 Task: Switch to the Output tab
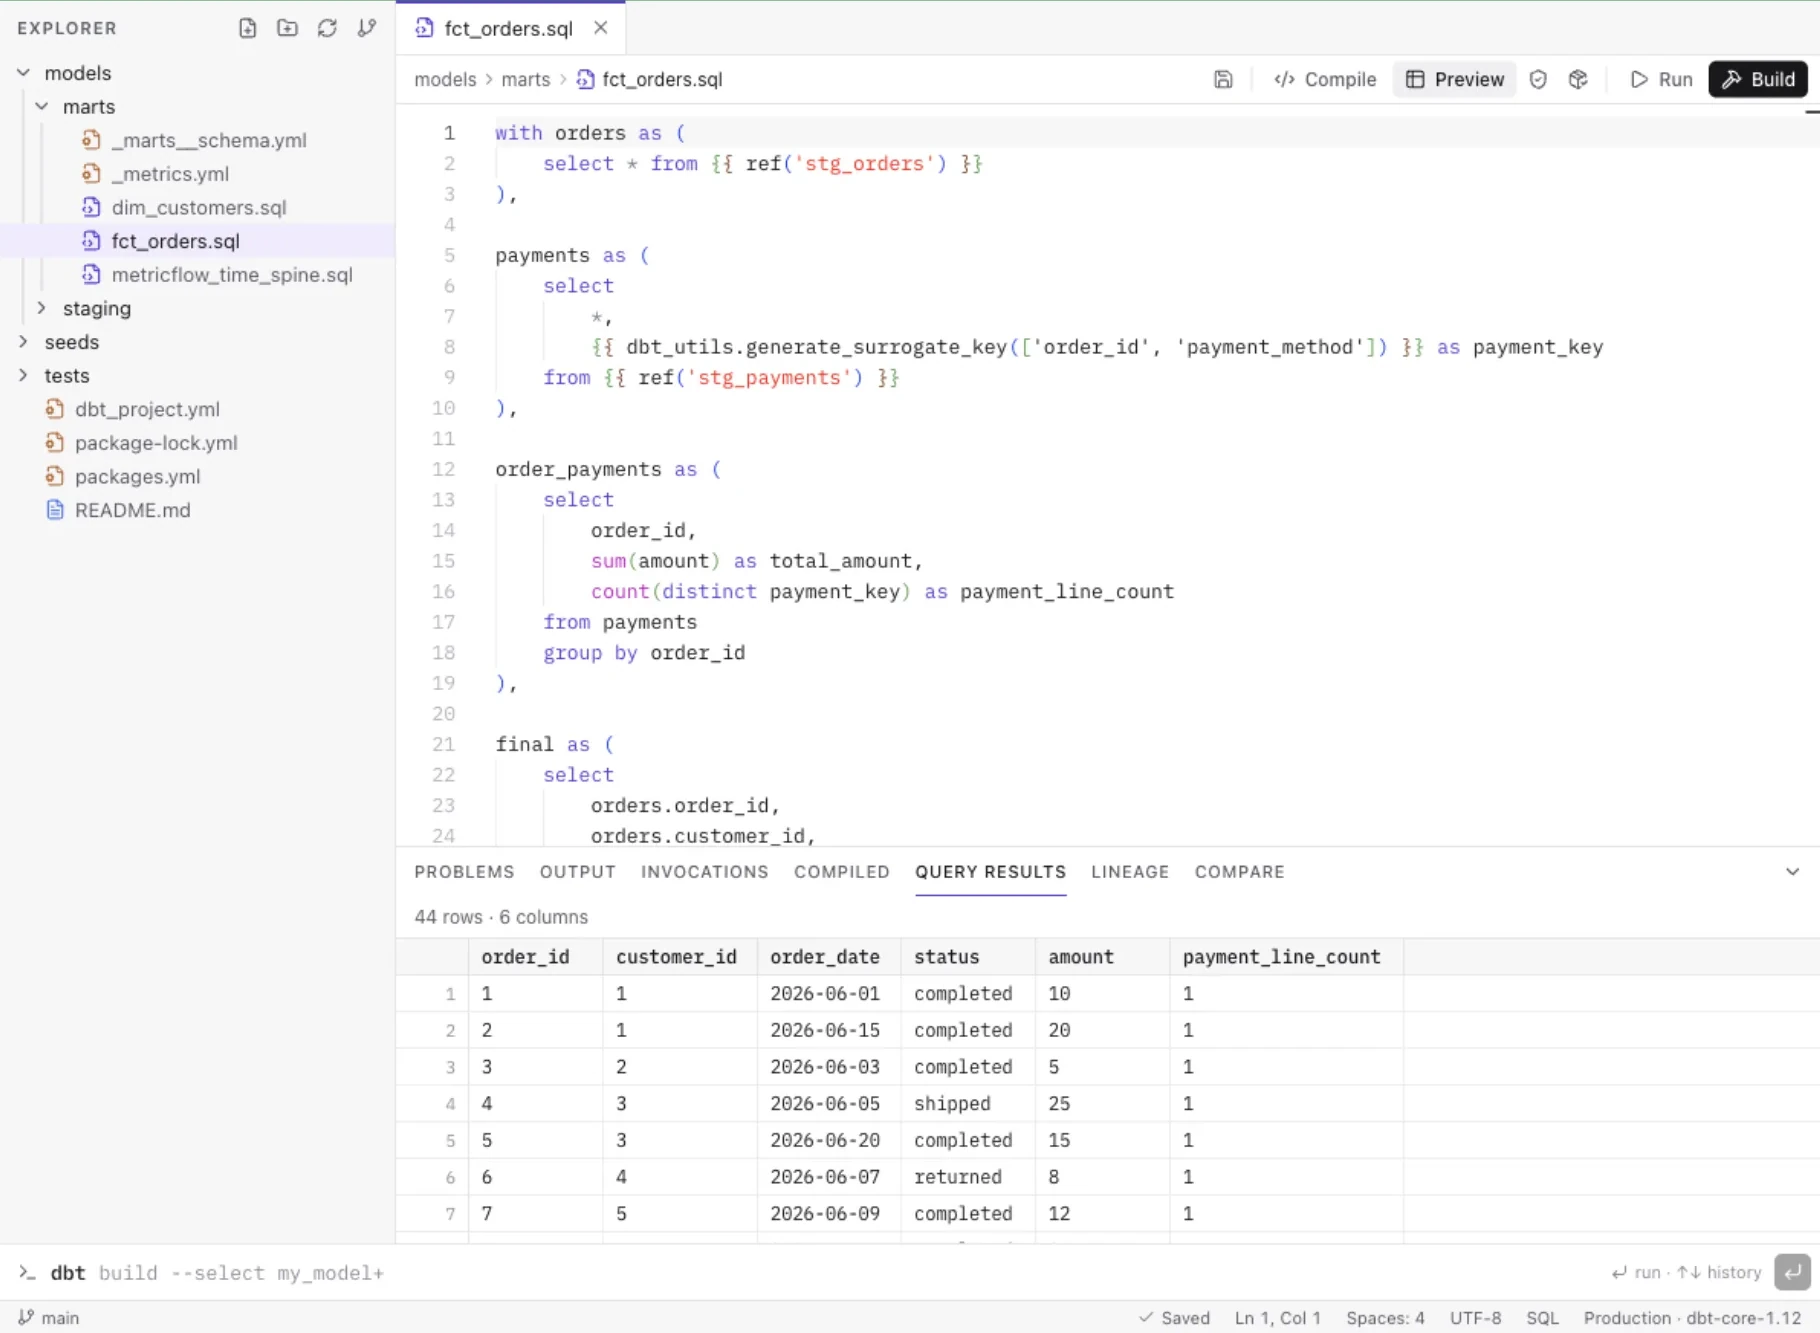pos(578,872)
